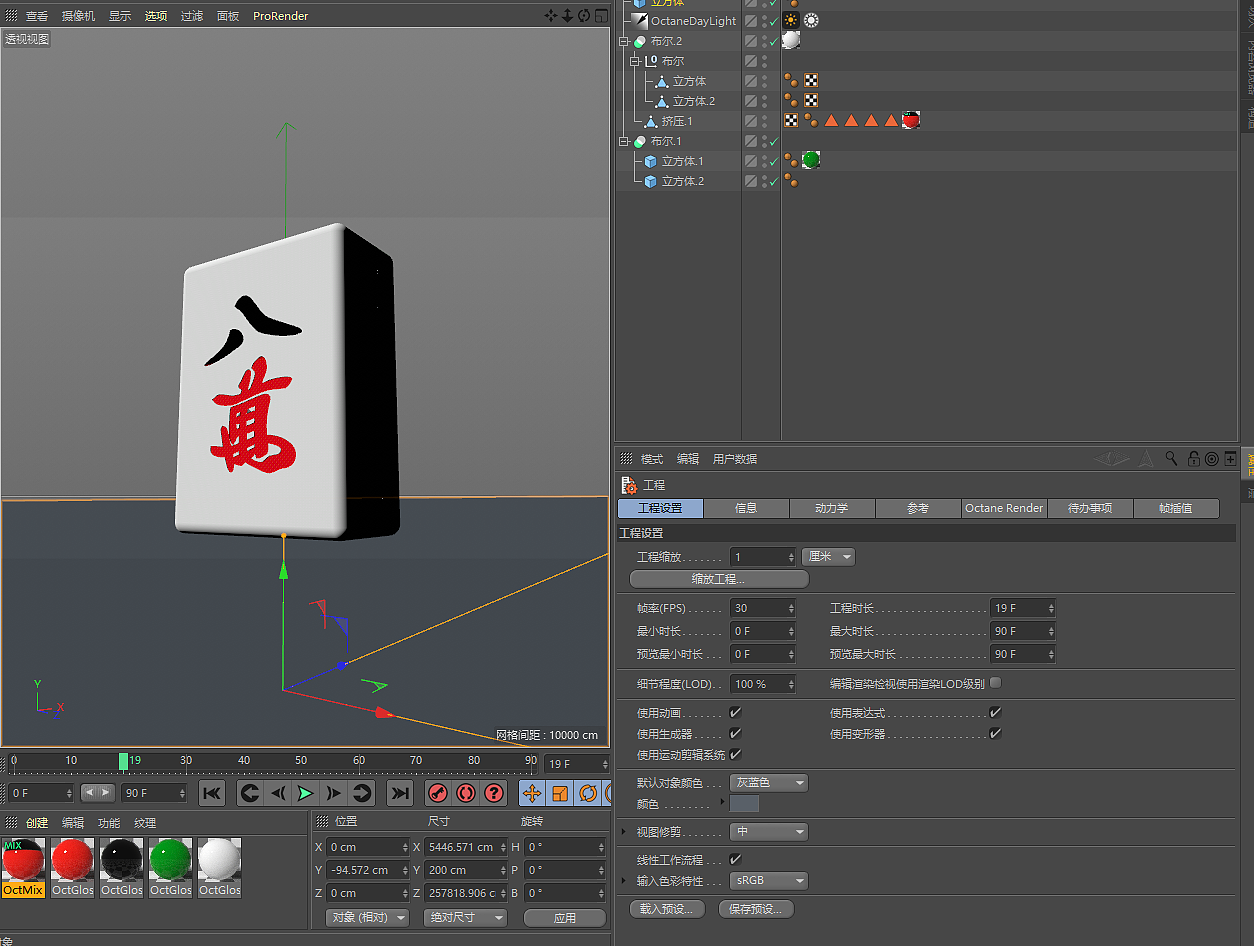Toggle the lock icon in attributes panel
This screenshot has height=946, width=1254.
click(1194, 458)
